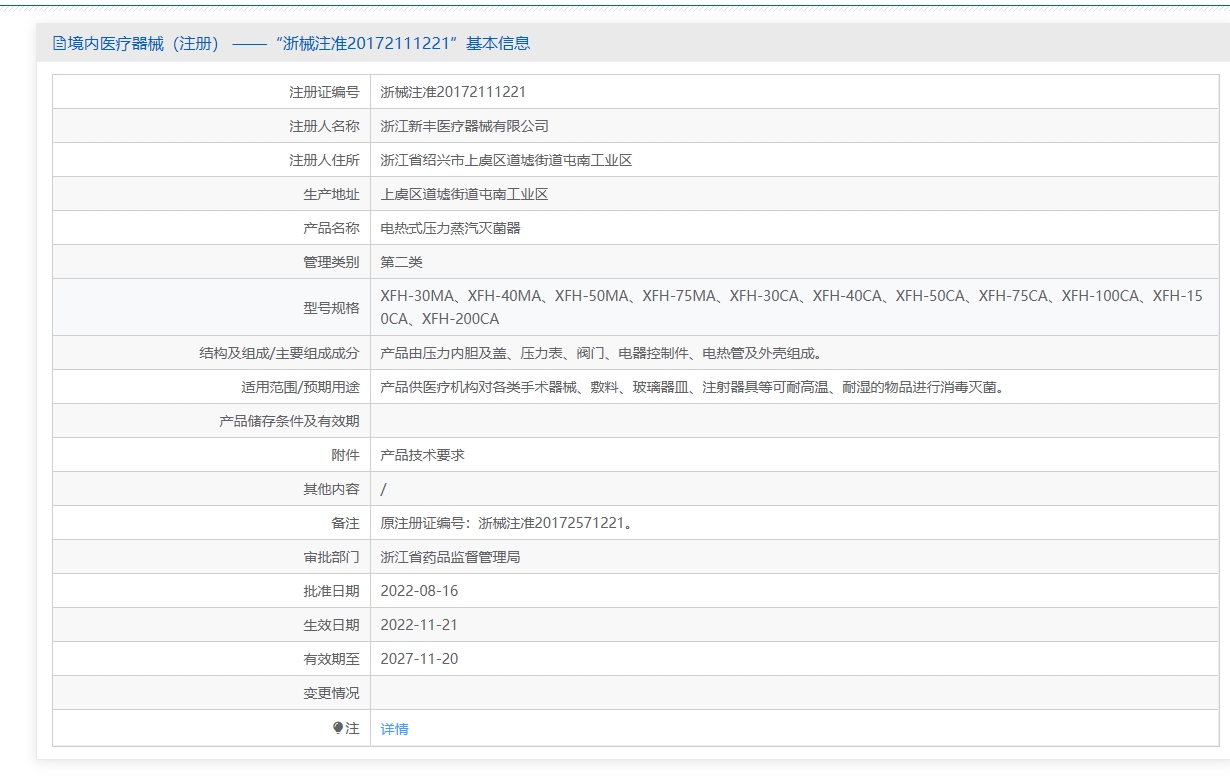
Task: Click the bulb icon next to 注
Action: (338, 728)
